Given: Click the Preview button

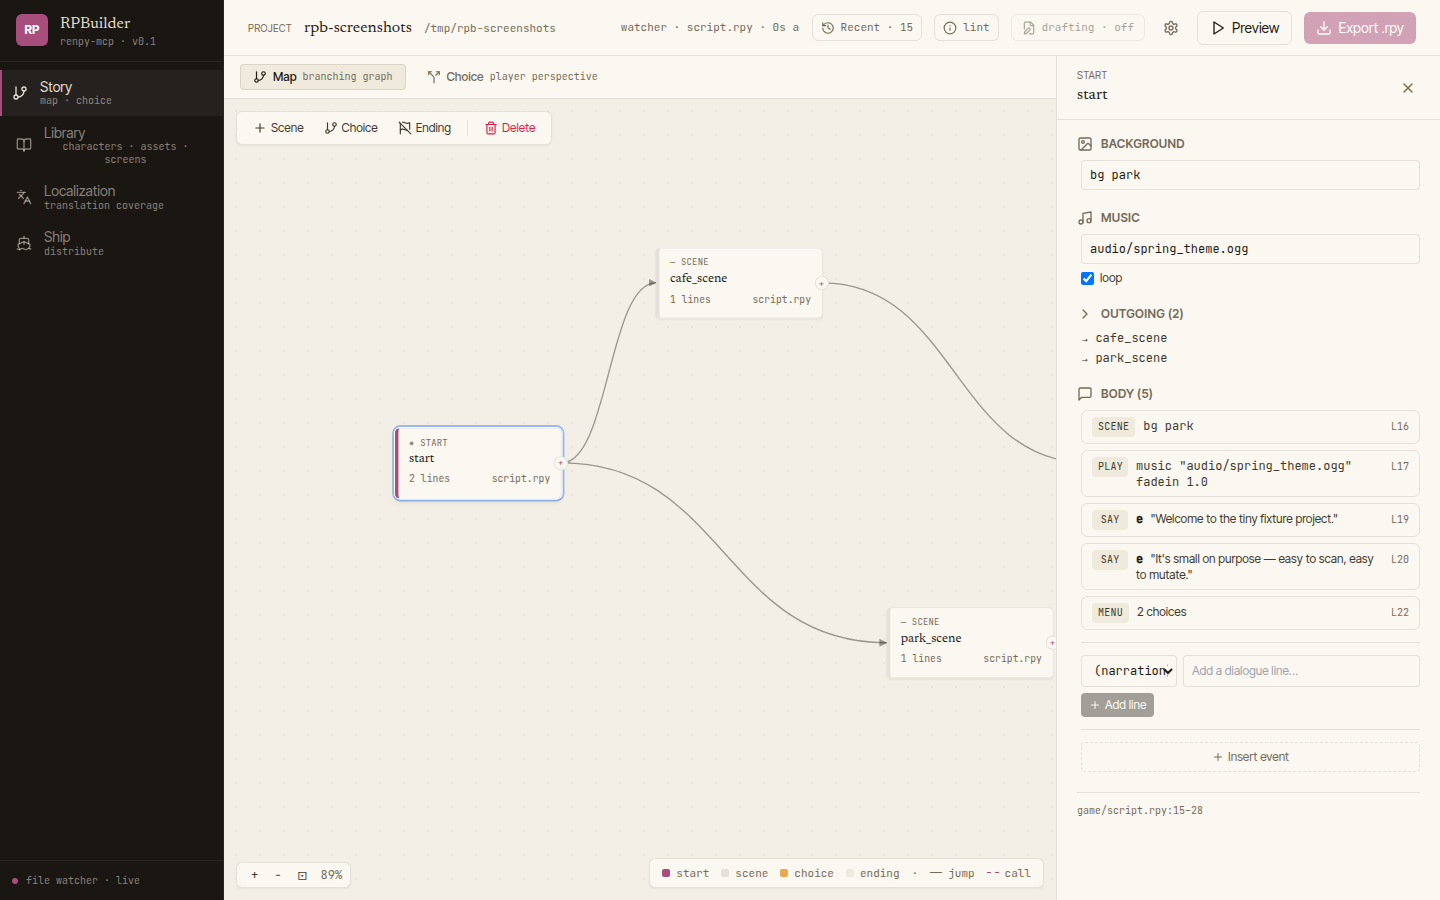Looking at the screenshot, I should click(1244, 28).
